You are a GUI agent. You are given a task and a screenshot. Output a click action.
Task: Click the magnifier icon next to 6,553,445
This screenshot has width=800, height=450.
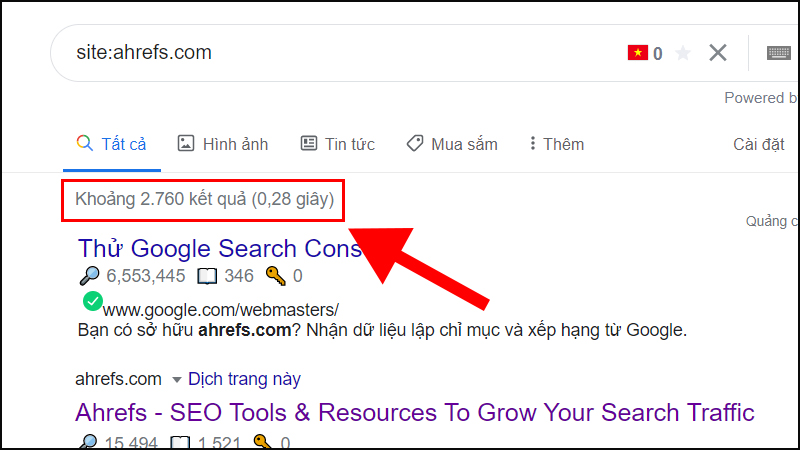[x=90, y=276]
